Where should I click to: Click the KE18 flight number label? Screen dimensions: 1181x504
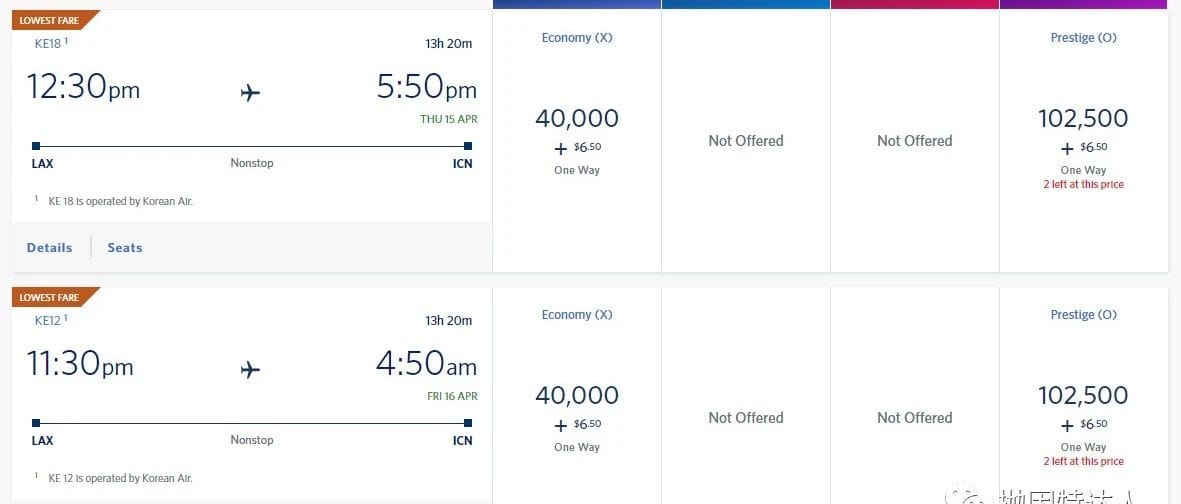pyautogui.click(x=48, y=44)
